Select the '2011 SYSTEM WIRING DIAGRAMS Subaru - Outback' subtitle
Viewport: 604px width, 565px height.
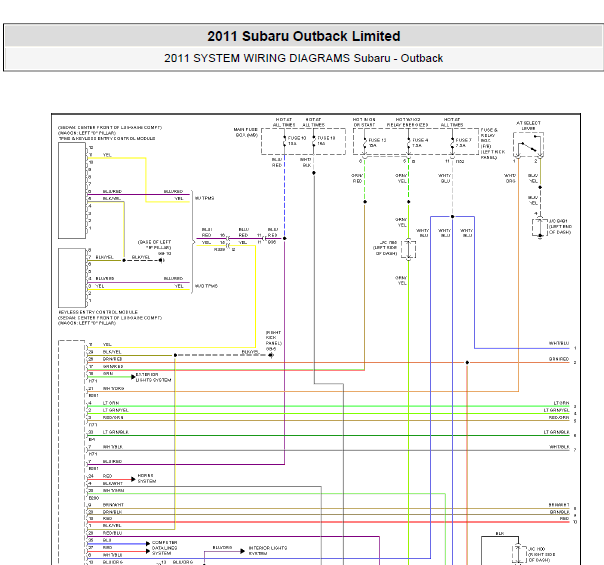[304, 58]
